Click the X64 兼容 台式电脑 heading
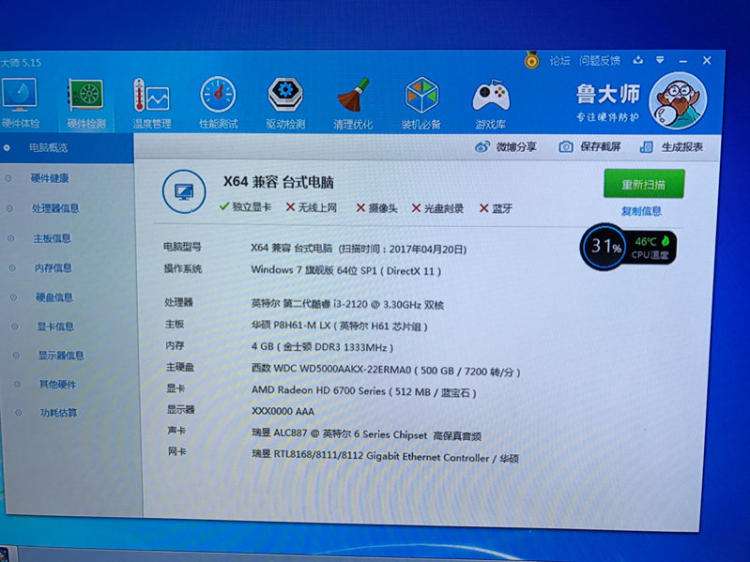 tap(279, 182)
